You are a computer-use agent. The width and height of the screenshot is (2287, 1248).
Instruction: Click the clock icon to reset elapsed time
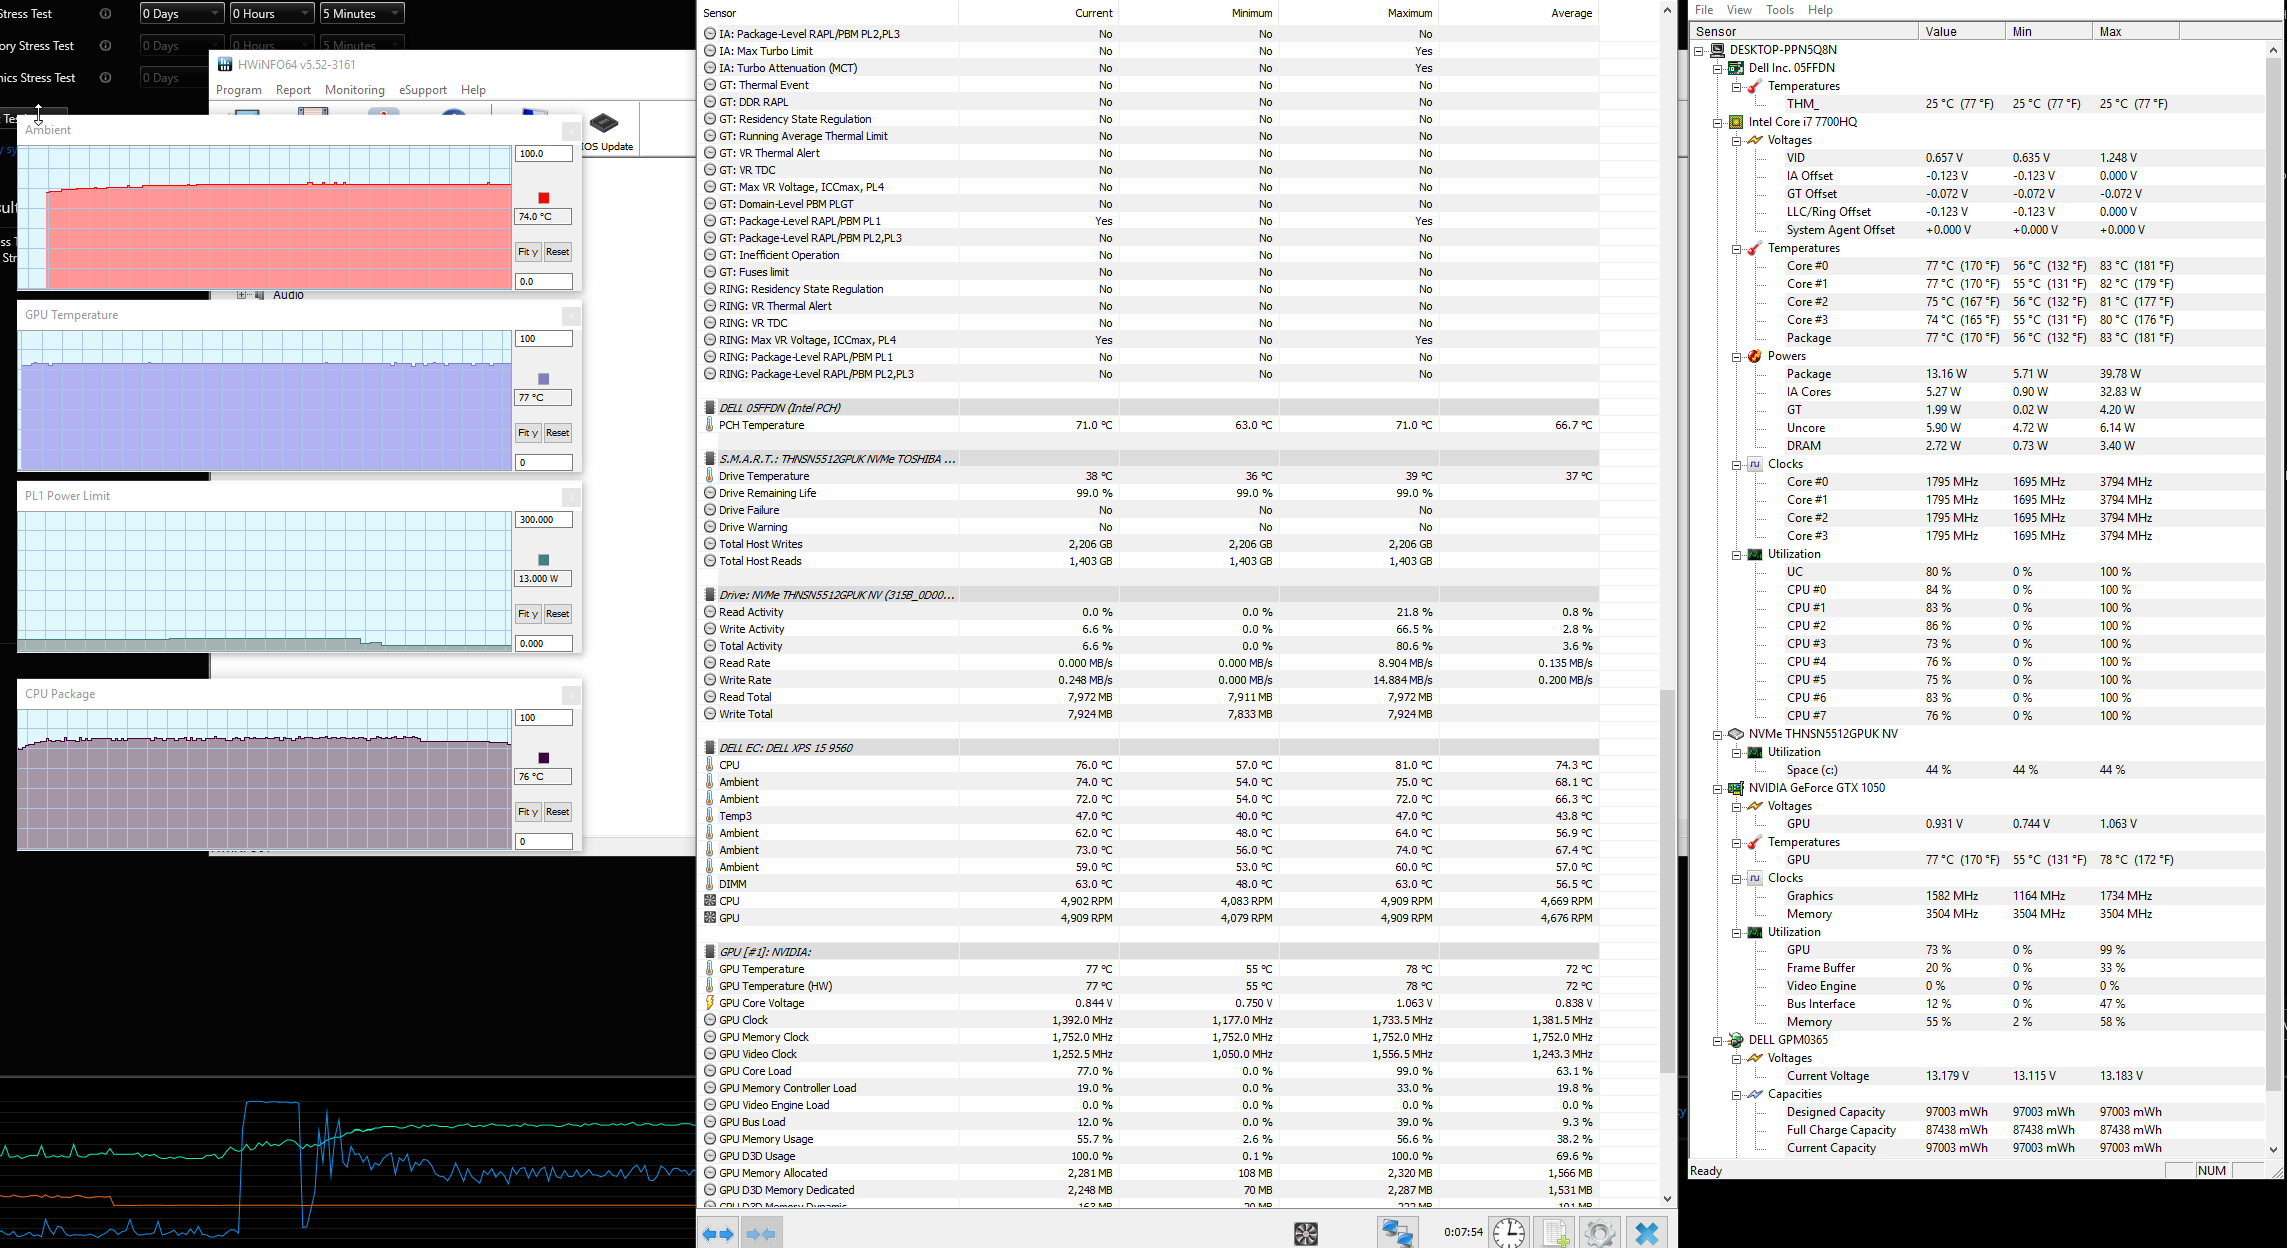click(x=1509, y=1233)
